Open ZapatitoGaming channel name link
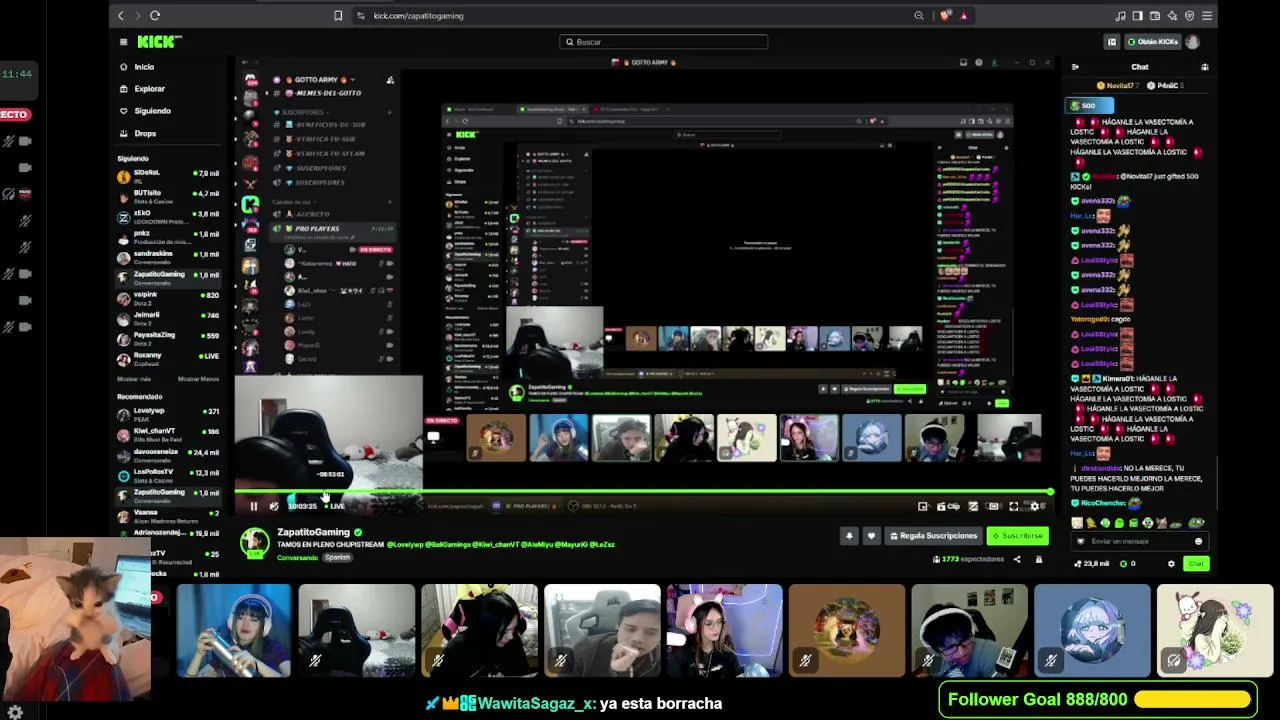 click(x=313, y=532)
